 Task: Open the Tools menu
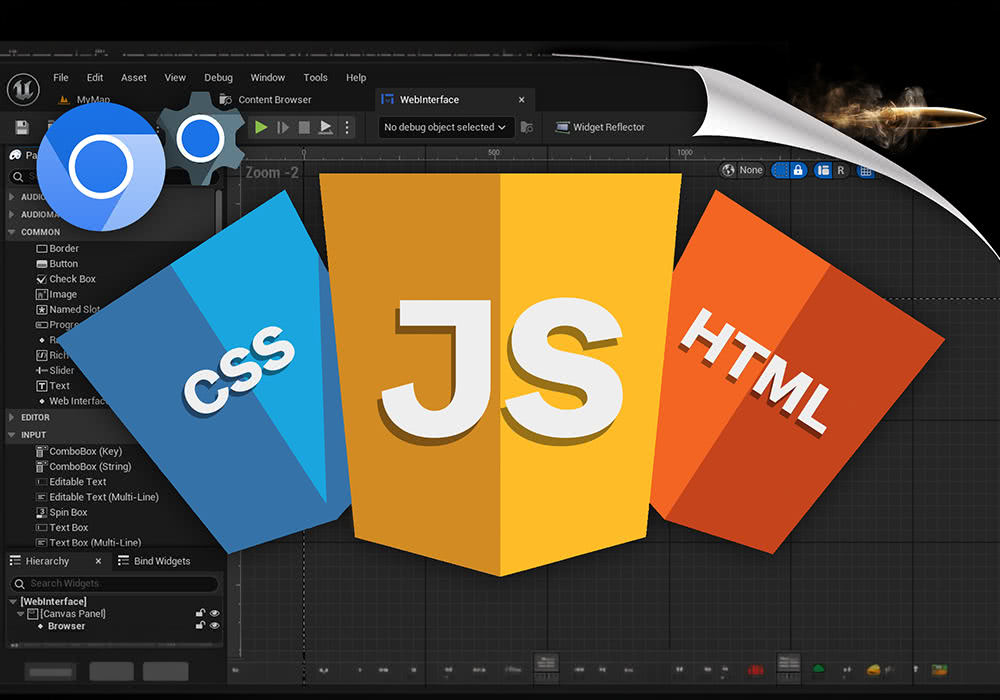point(315,78)
